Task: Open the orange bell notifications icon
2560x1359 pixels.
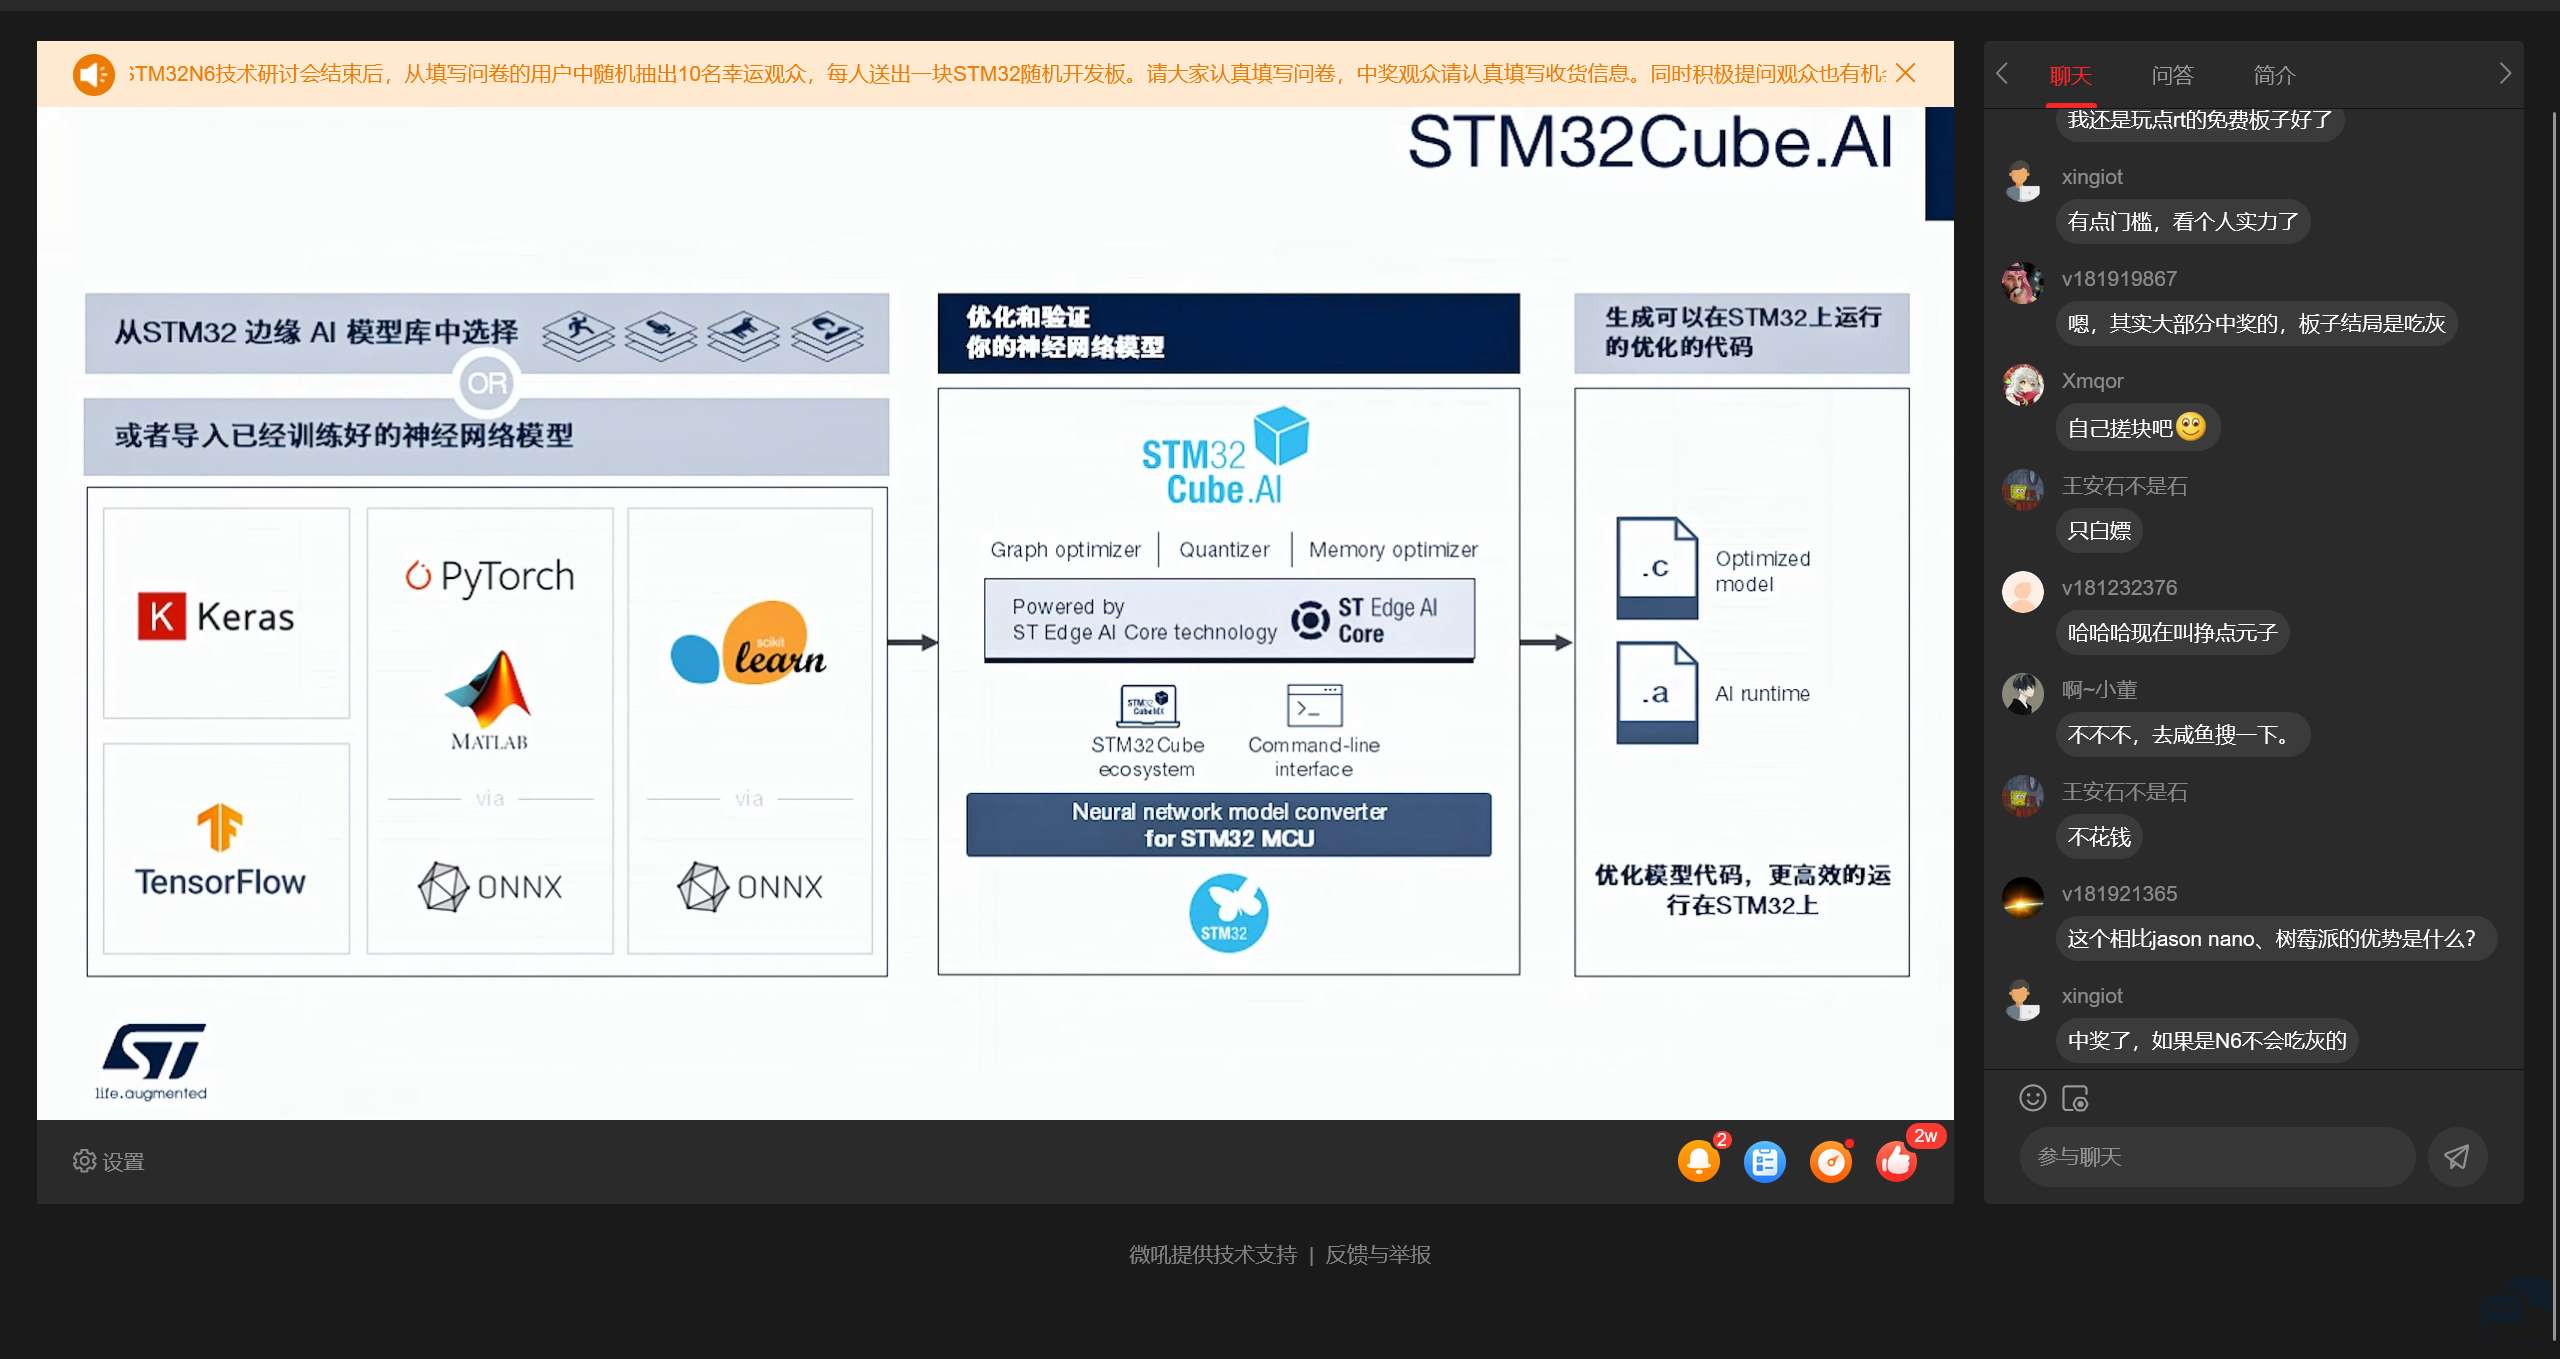Action: 1698,1161
